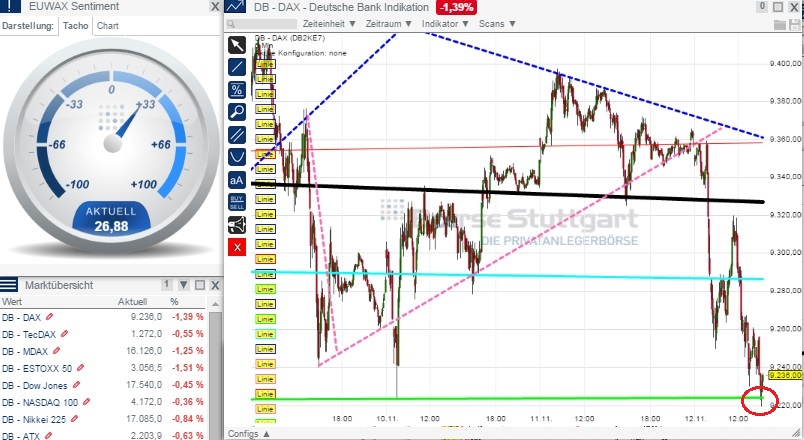804x440 pixels.
Task: Maximize the Marktübersicht panel
Action: click(x=200, y=285)
